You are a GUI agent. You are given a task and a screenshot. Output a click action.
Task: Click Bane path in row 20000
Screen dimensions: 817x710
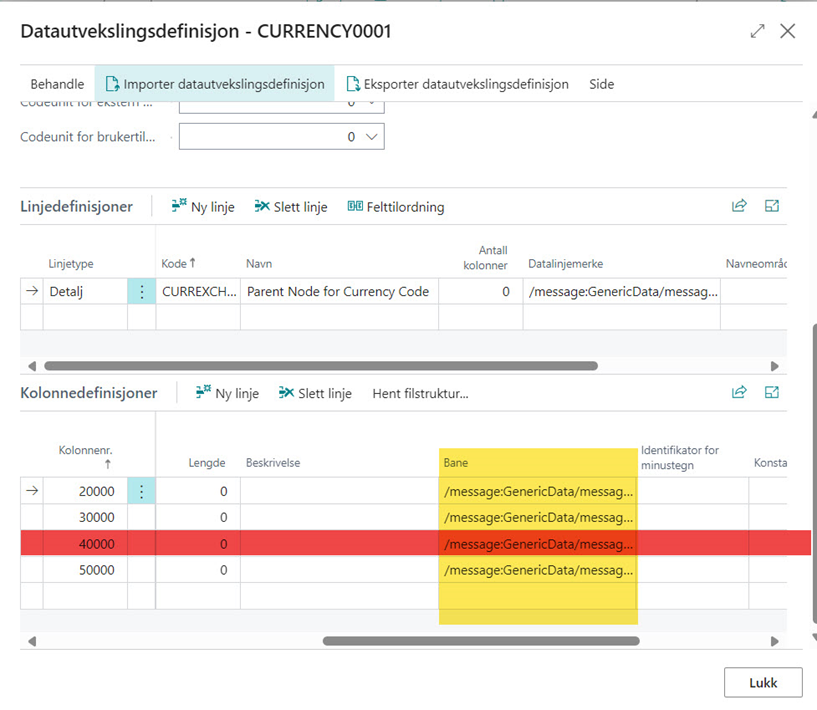click(x=538, y=491)
